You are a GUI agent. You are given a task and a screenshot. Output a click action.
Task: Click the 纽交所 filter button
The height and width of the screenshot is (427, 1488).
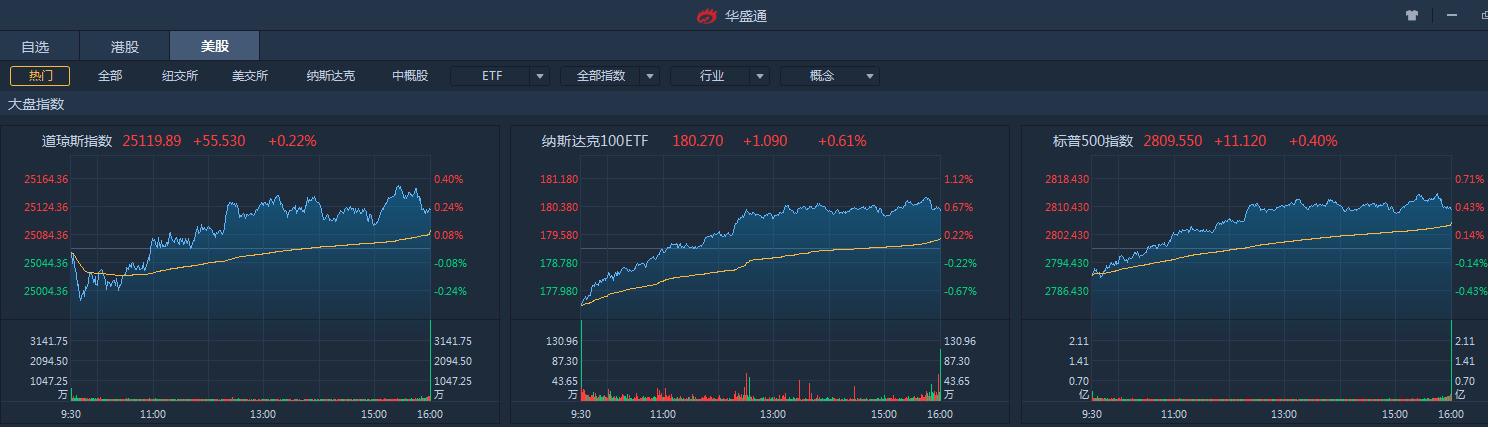pyautogui.click(x=180, y=76)
